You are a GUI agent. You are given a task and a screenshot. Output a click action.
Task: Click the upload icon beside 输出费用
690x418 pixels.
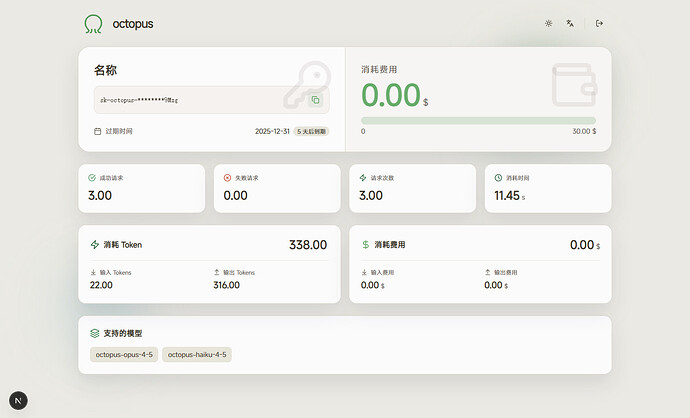488,272
